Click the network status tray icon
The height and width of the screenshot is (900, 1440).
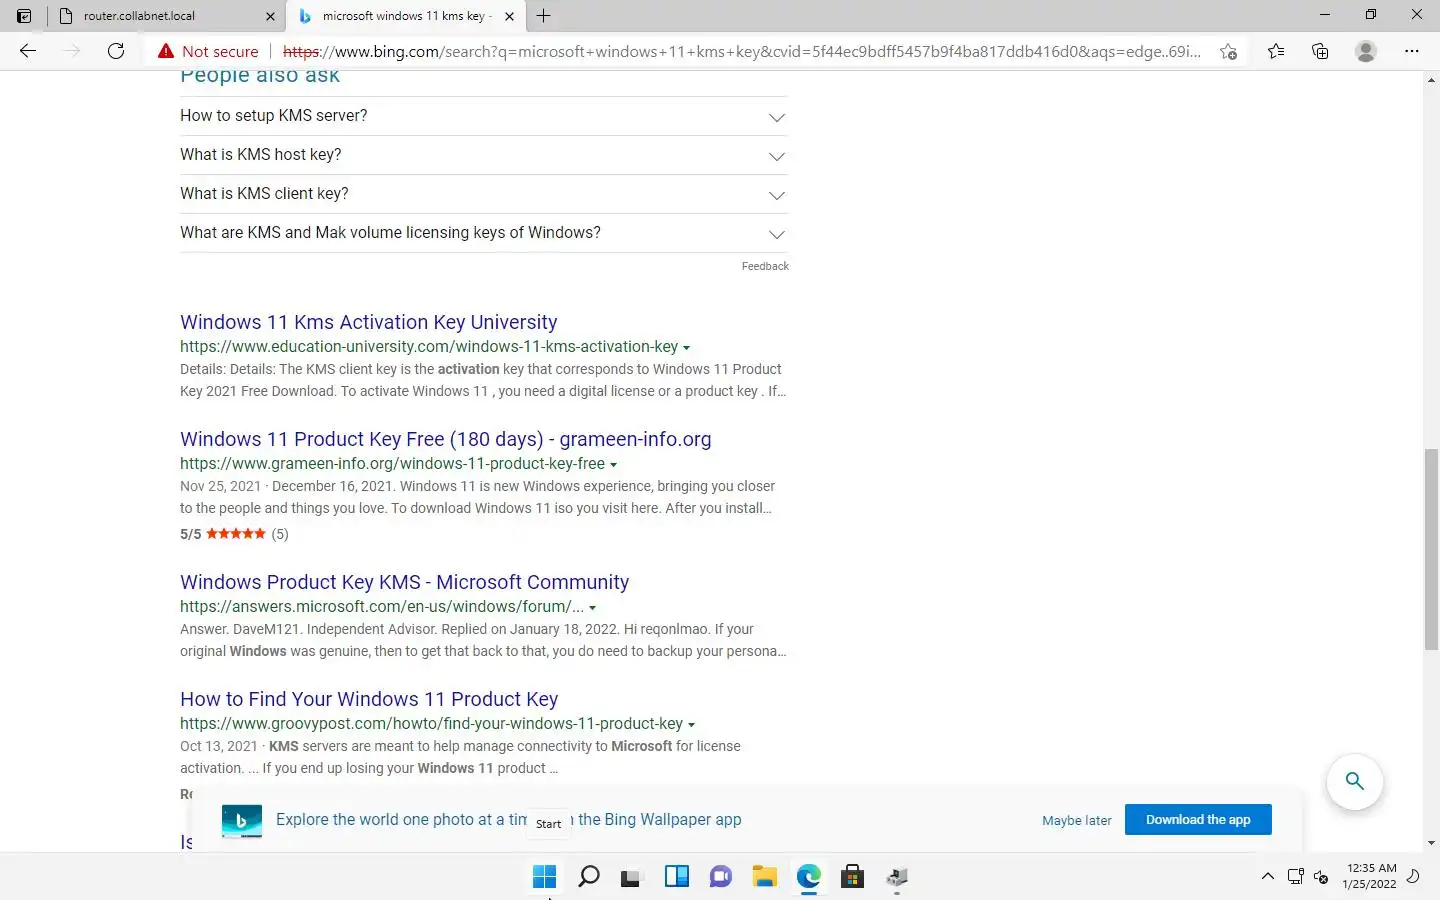coord(1296,877)
